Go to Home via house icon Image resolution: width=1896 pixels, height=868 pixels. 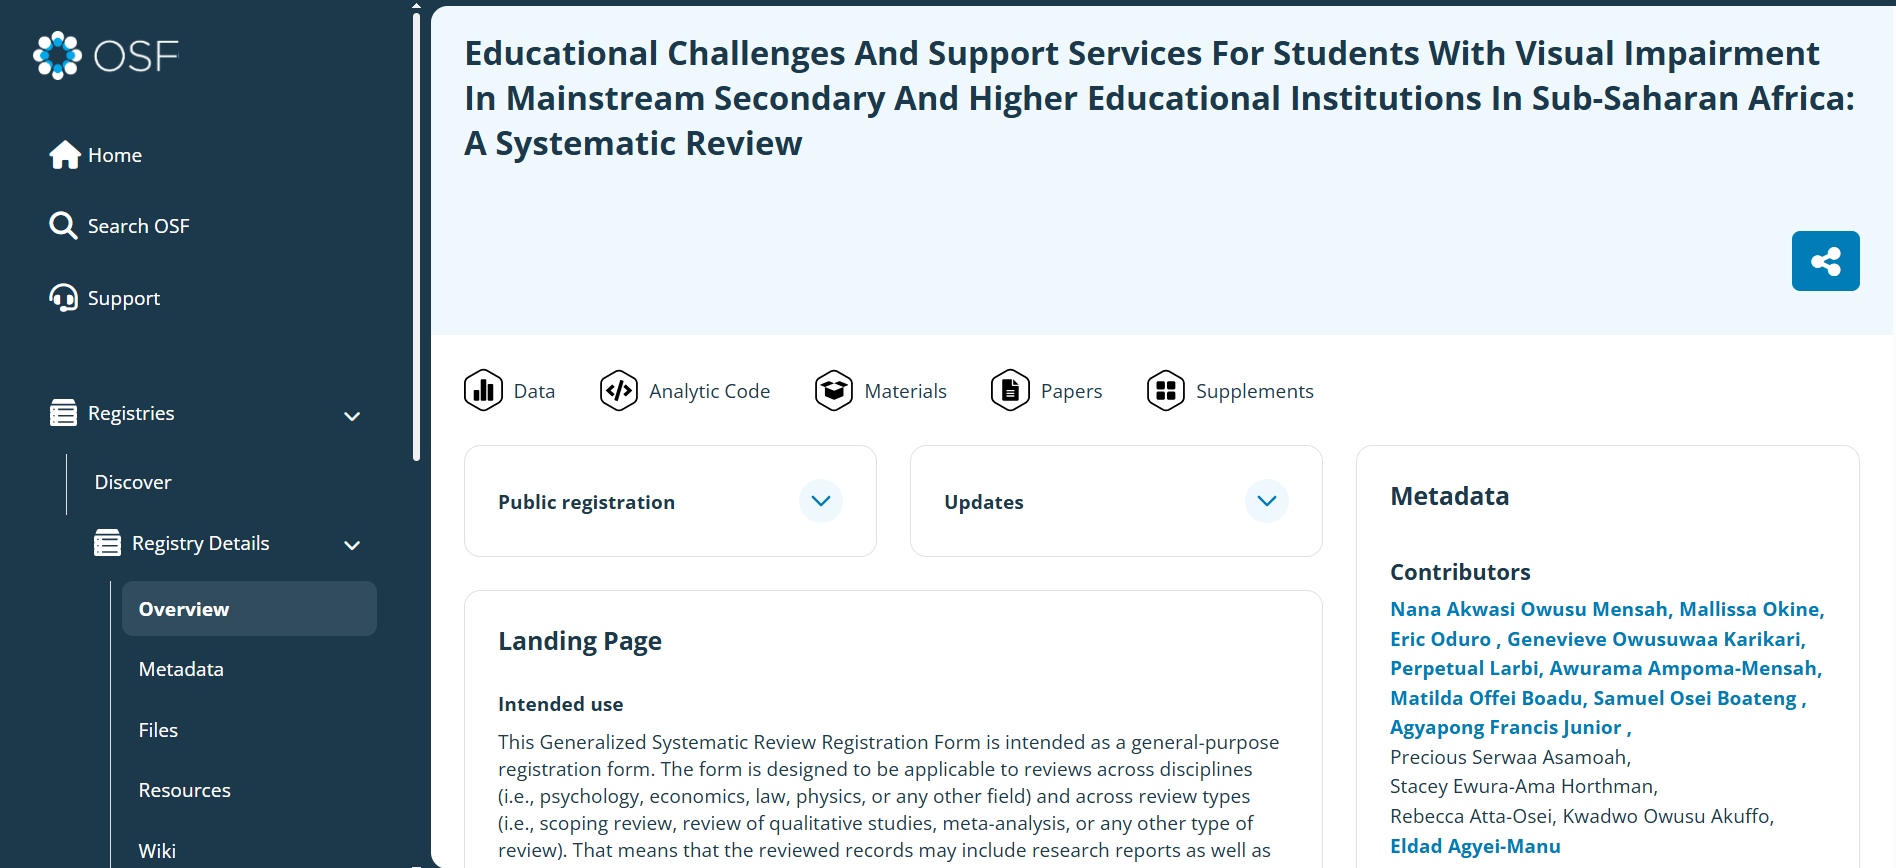[x=65, y=155]
